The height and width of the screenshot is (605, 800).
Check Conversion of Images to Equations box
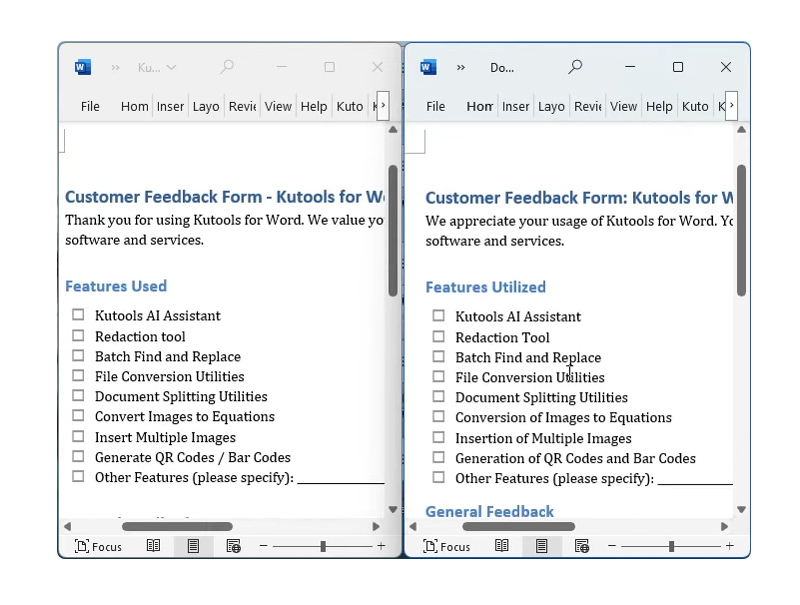[x=438, y=416]
